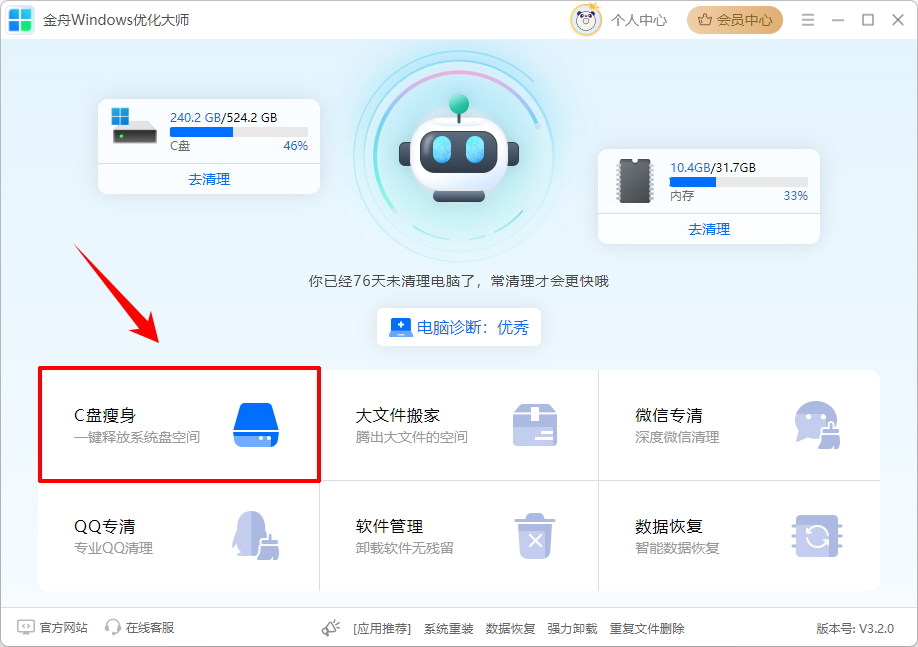
Task: Click the 46% disk usage value
Action: (x=296, y=146)
